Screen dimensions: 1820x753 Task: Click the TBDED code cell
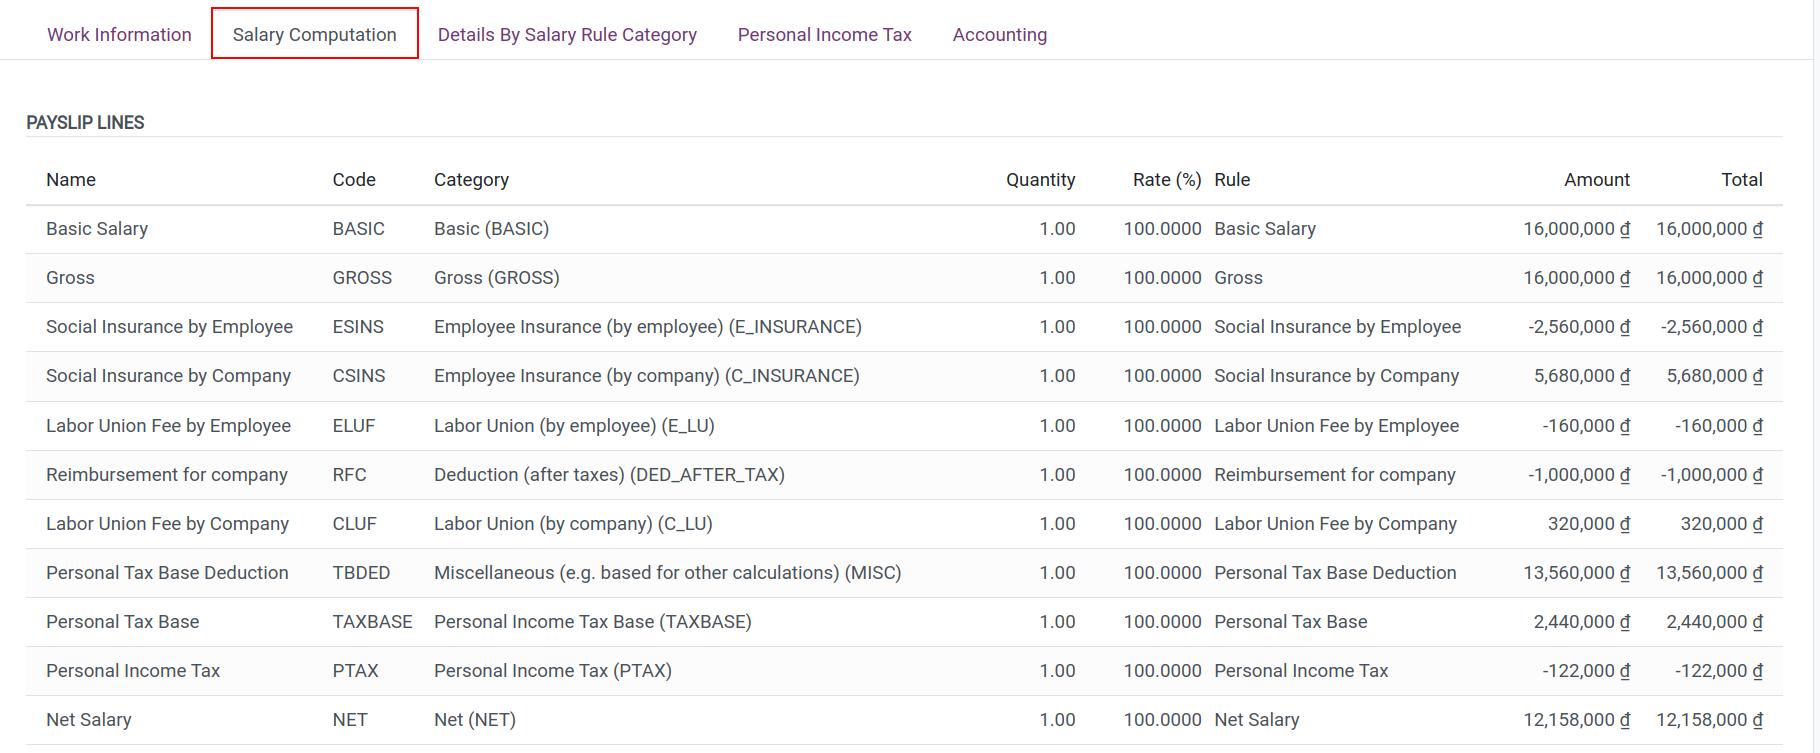[x=361, y=573]
